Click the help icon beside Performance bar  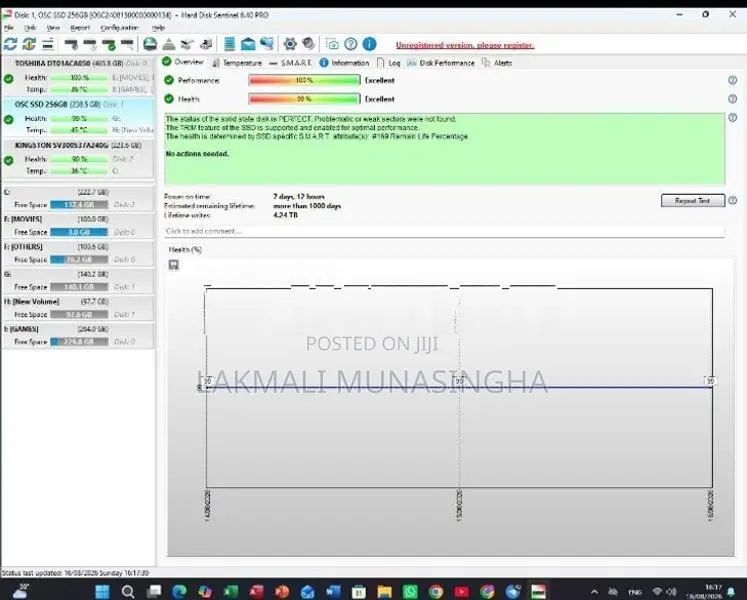pyautogui.click(x=733, y=80)
